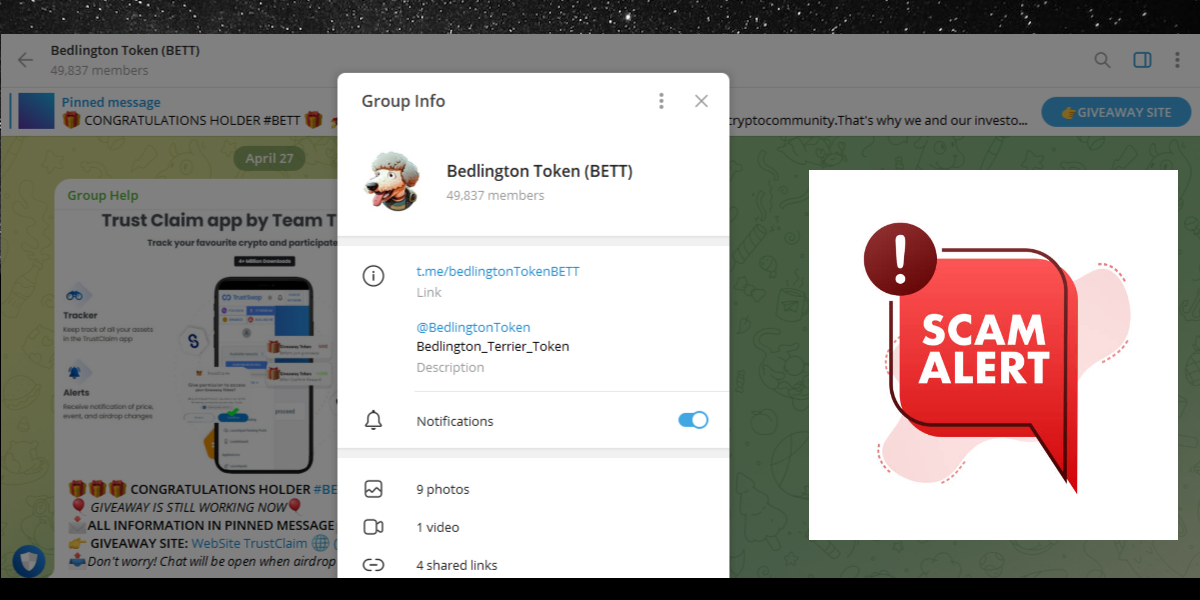The width and height of the screenshot is (1200, 600).
Task: Open the @BedlingtonToken mention
Action: point(473,327)
